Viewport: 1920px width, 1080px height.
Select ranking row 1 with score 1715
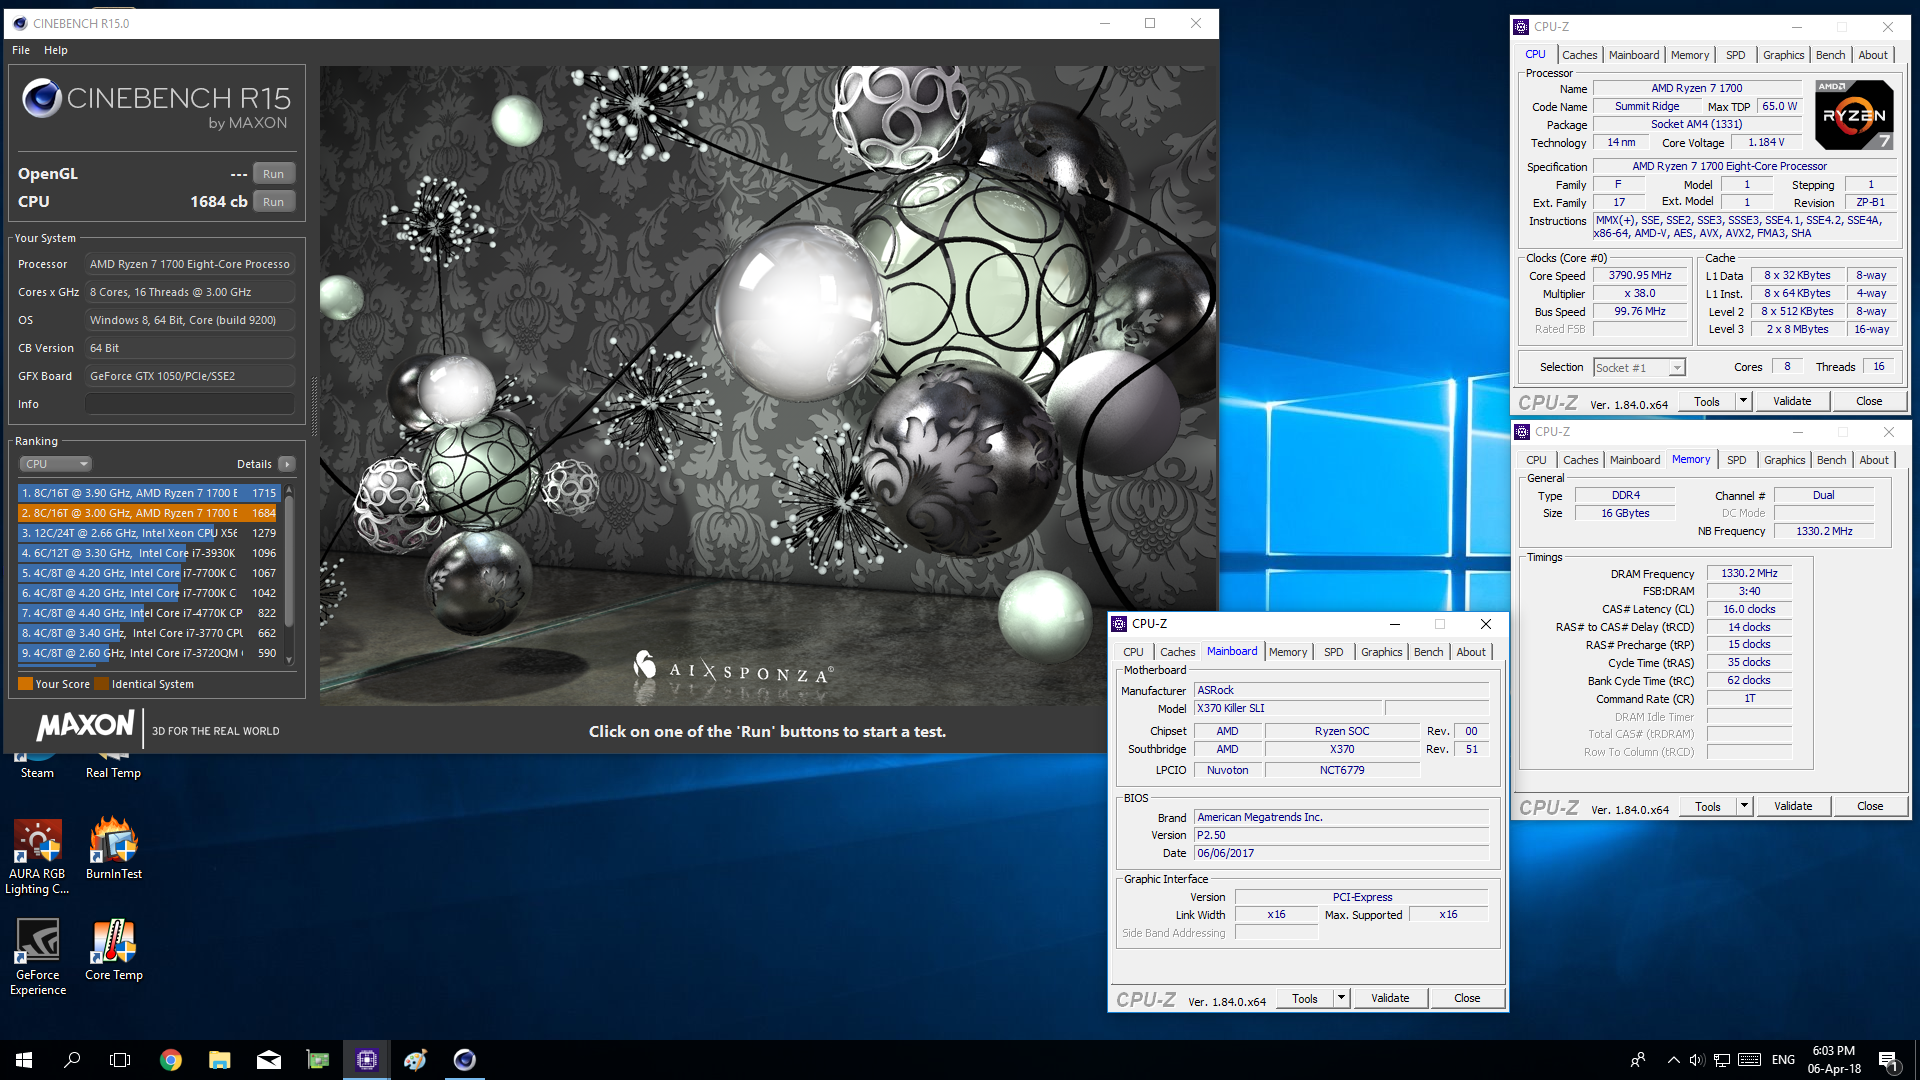pos(149,493)
